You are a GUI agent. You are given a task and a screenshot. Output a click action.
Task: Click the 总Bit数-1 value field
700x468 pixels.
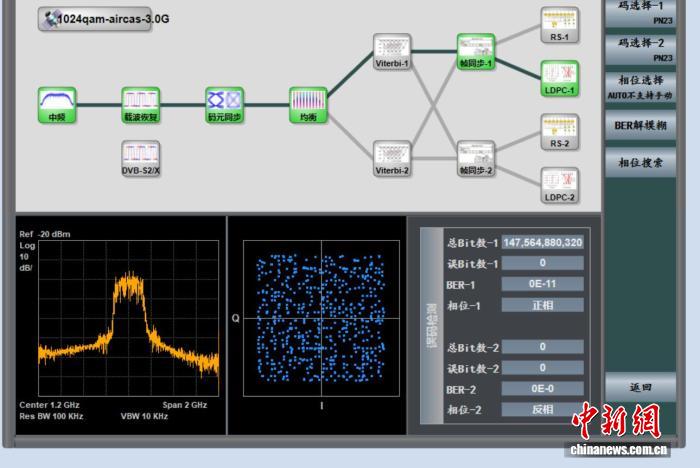543,242
